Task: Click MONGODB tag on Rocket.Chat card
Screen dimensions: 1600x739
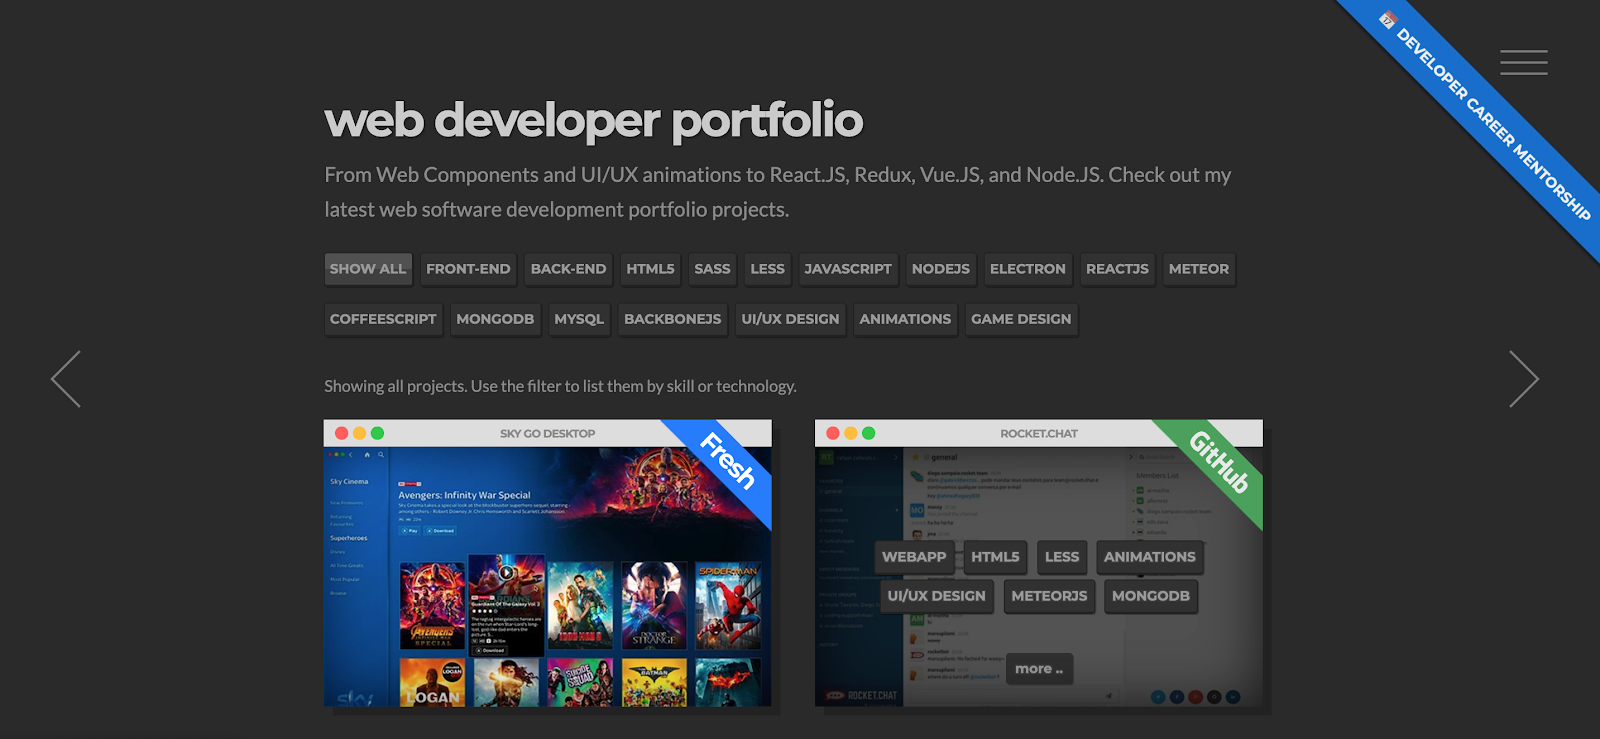Action: pyautogui.click(x=1151, y=596)
